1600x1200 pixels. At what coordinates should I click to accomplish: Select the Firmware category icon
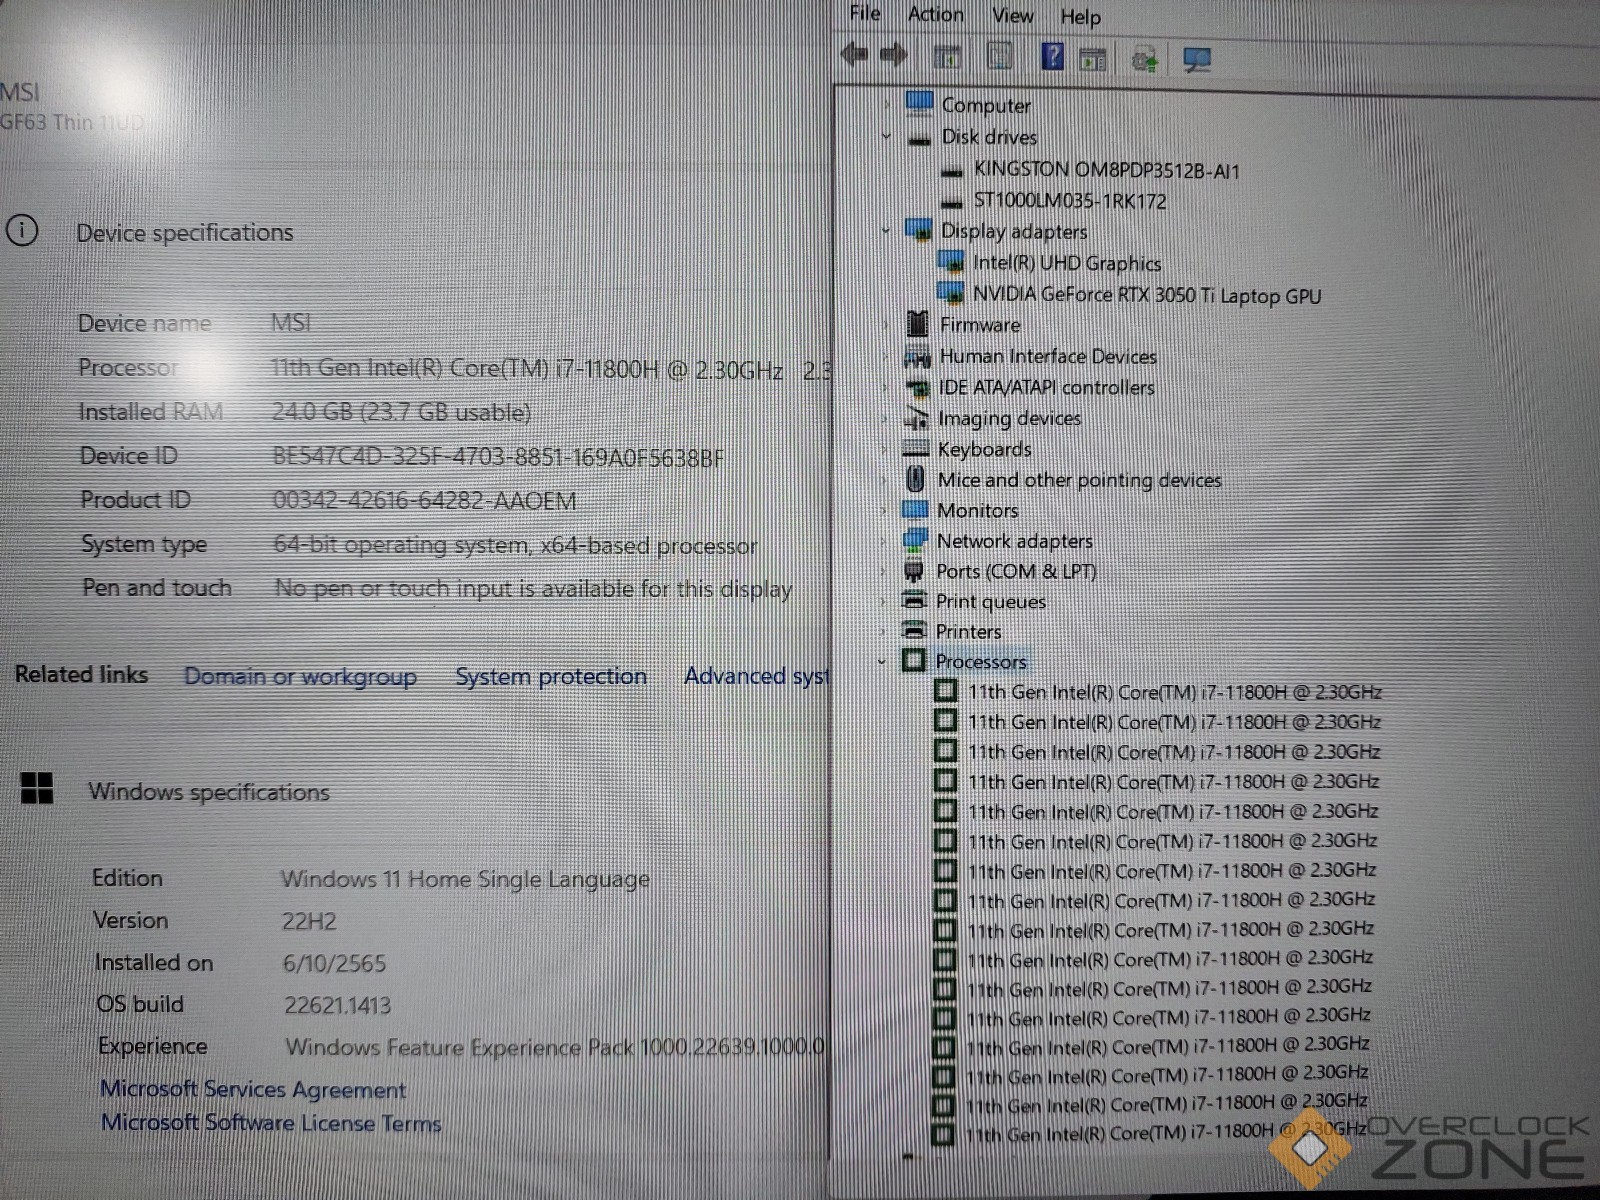point(917,323)
